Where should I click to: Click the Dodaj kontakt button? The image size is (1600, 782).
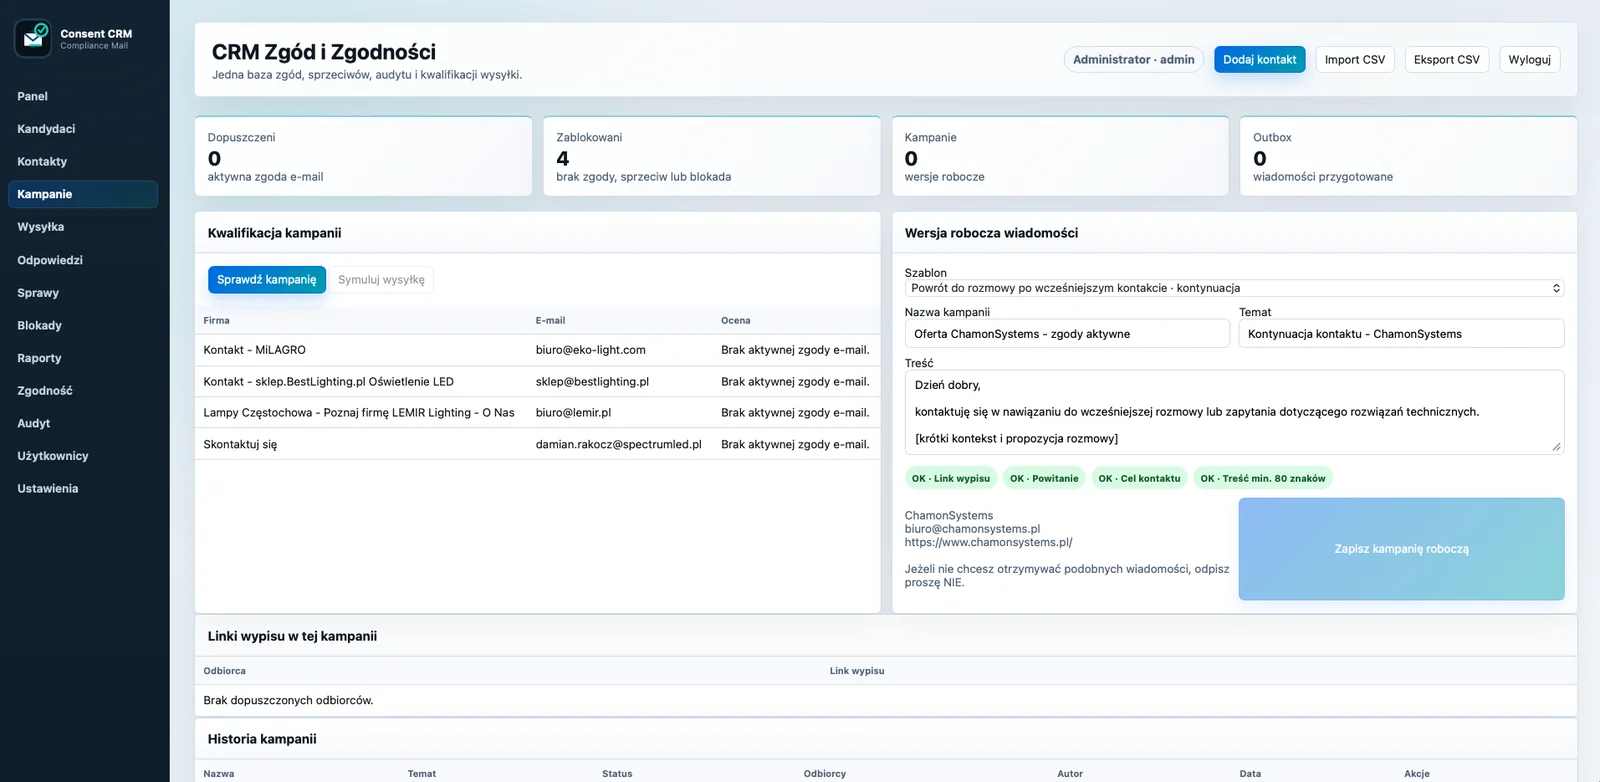1259,60
